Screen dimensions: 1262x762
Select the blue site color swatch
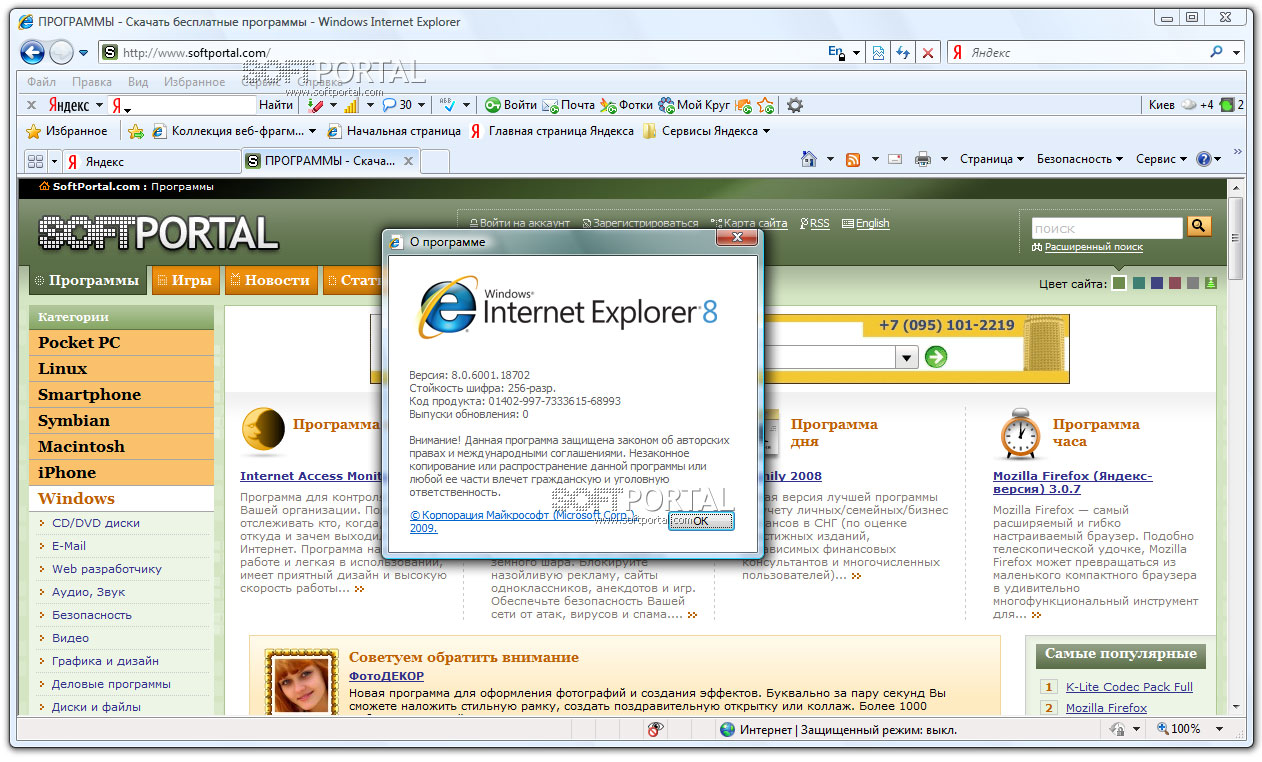tap(1157, 284)
